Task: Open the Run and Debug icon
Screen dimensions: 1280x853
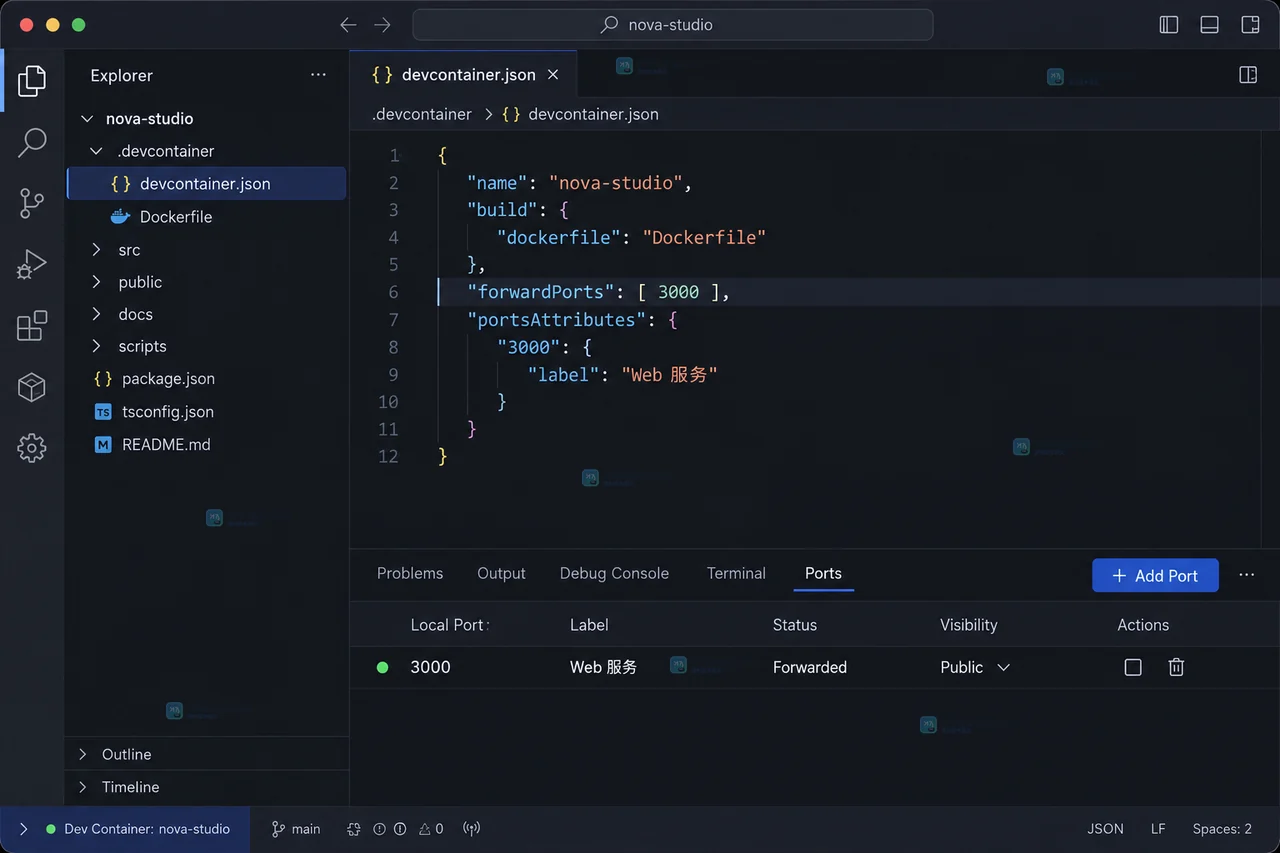Action: [32, 264]
